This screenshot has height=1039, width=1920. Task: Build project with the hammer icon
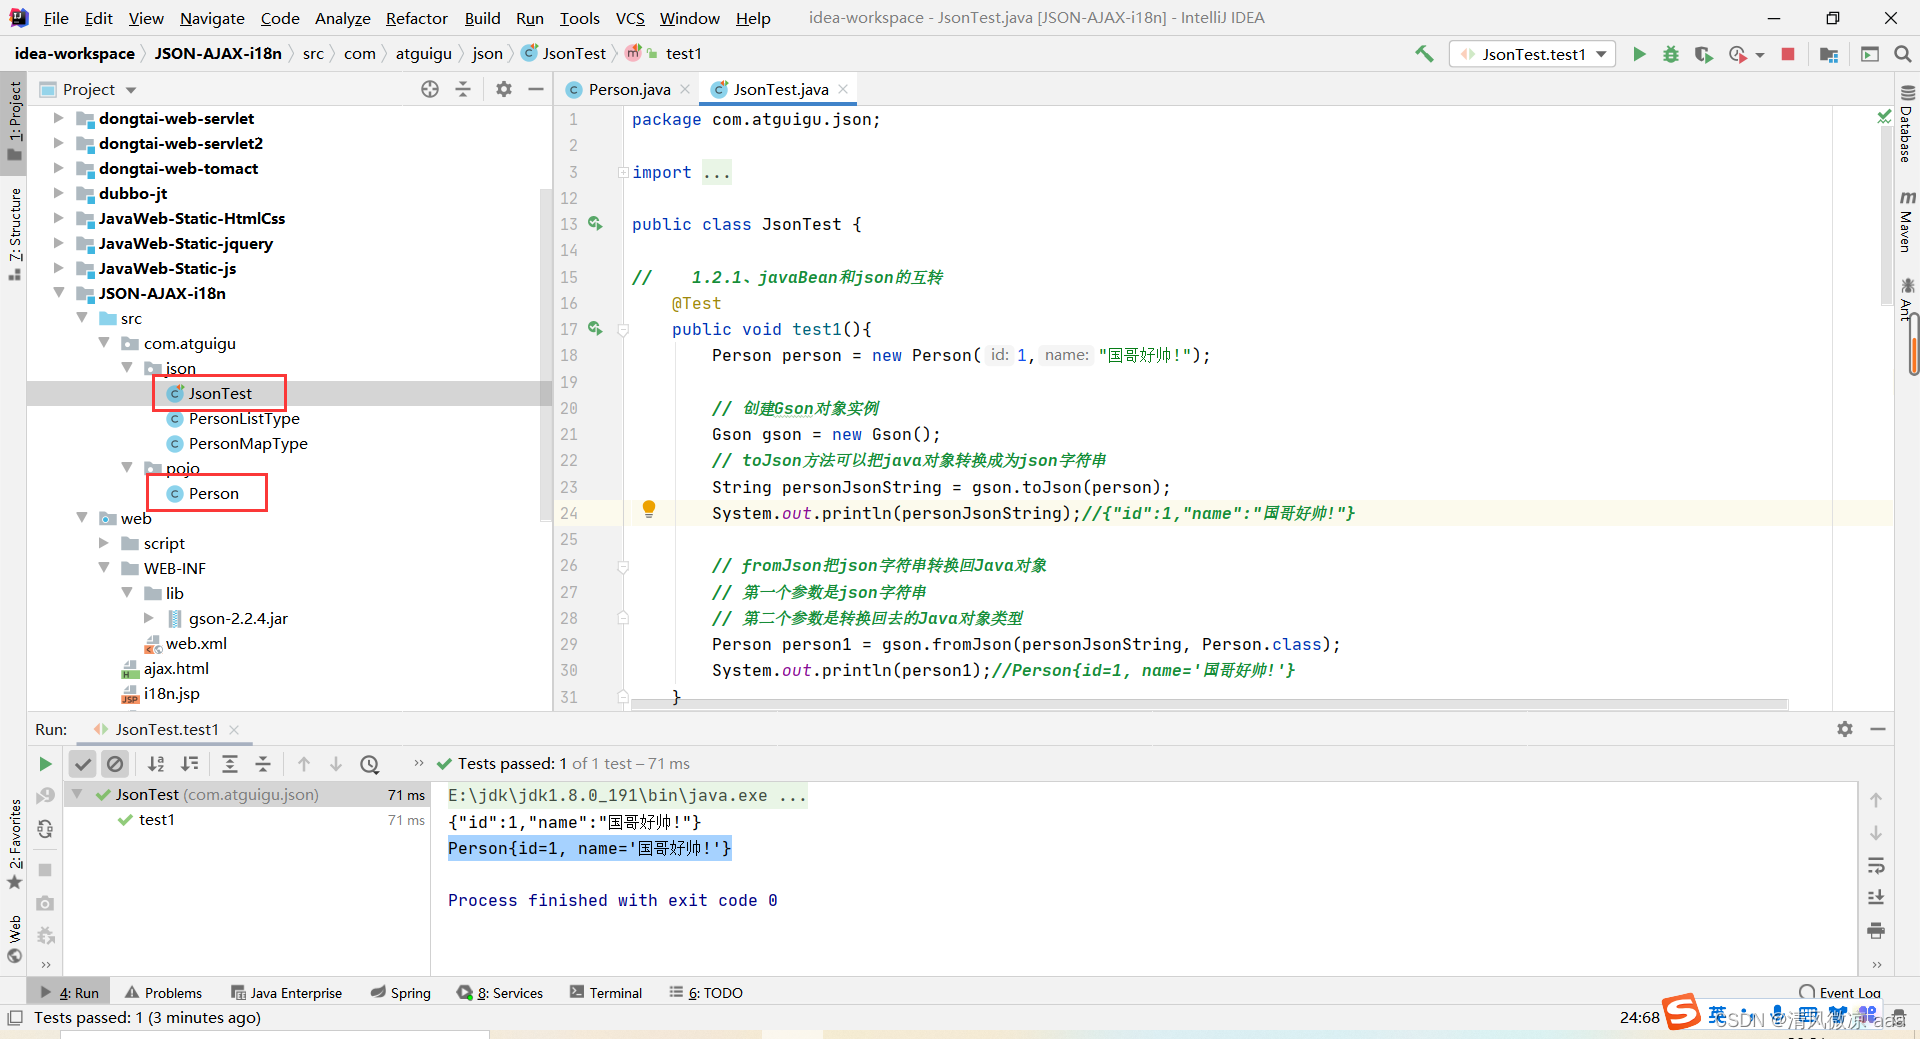click(1424, 54)
